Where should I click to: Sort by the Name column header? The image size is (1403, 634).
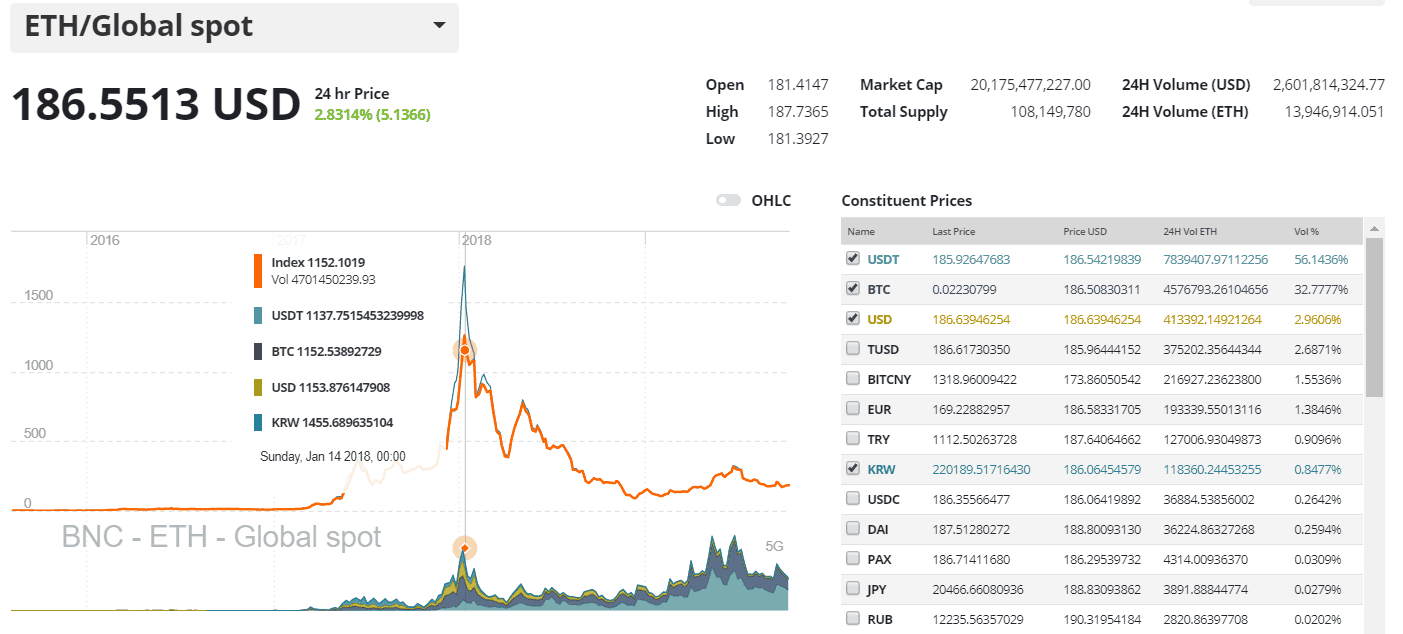click(861, 231)
